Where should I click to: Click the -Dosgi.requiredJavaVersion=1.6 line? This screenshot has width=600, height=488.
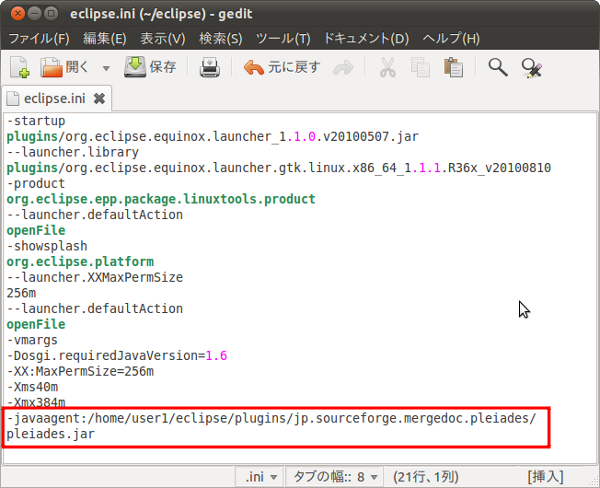(117, 356)
